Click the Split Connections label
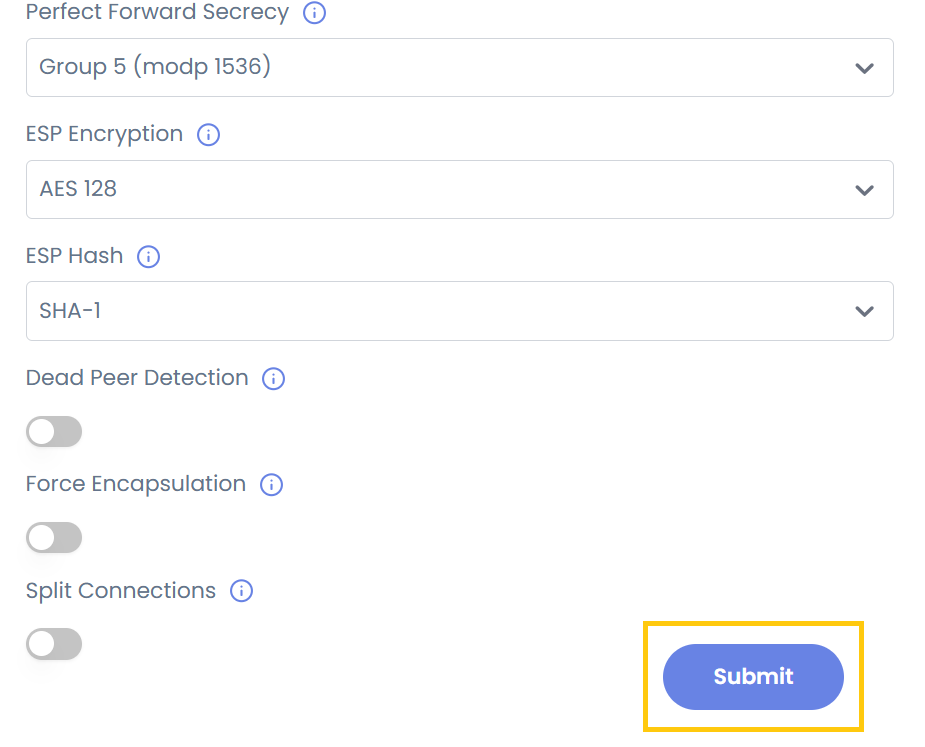This screenshot has height=747, width=925. (121, 591)
